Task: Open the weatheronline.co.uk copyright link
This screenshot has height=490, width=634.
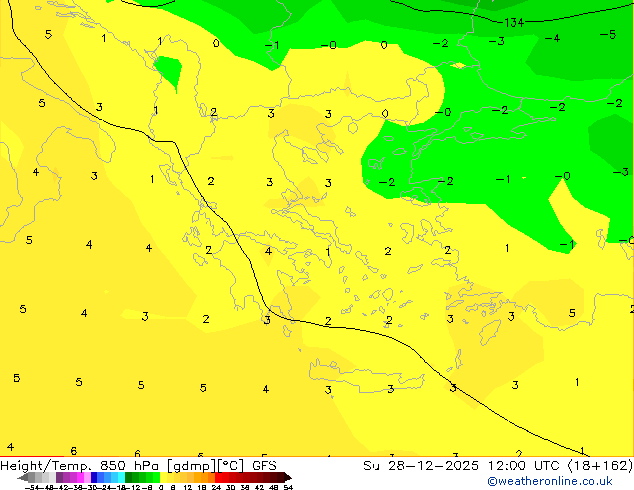Action: (x=549, y=481)
